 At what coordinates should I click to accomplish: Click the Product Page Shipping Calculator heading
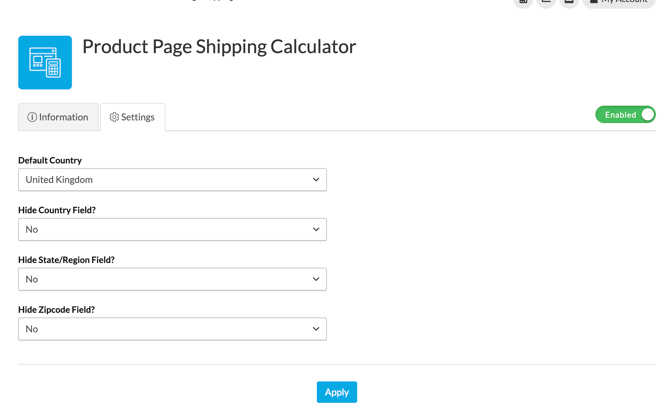click(x=219, y=47)
